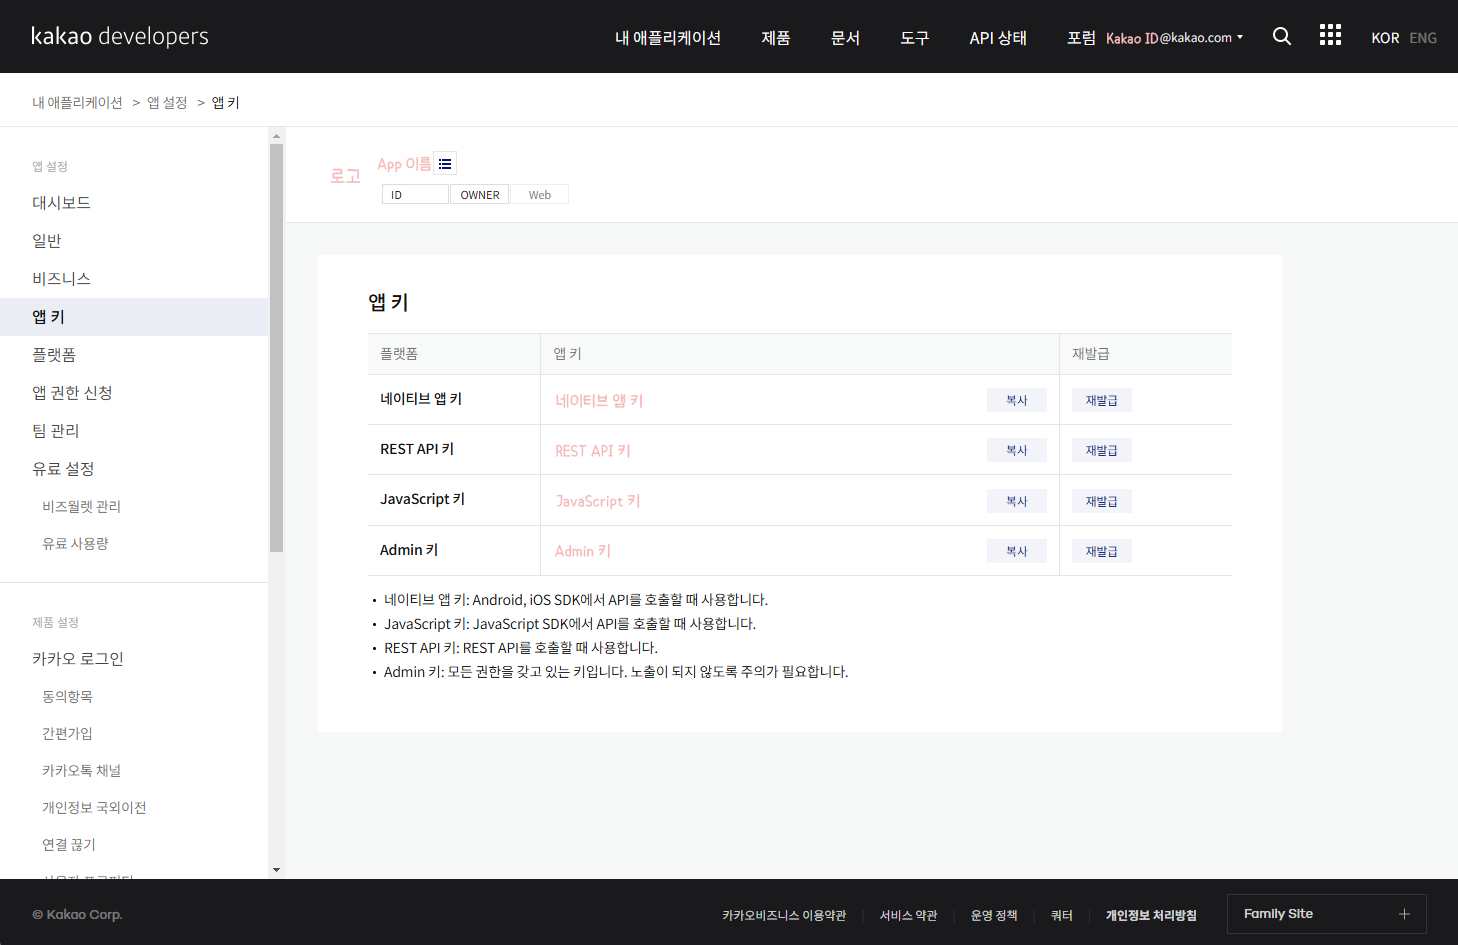
Task: Switch language to ENG
Action: coord(1423,38)
